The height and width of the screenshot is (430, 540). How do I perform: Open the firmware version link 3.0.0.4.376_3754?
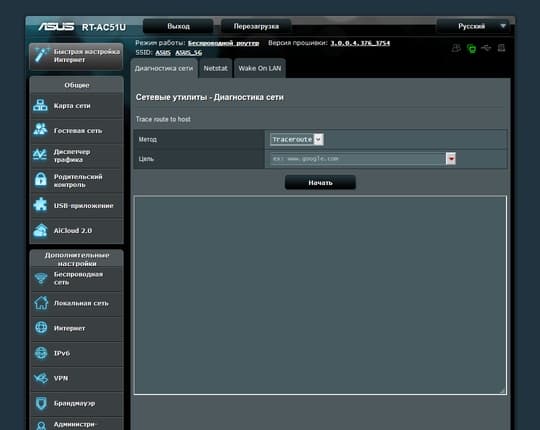(360, 43)
